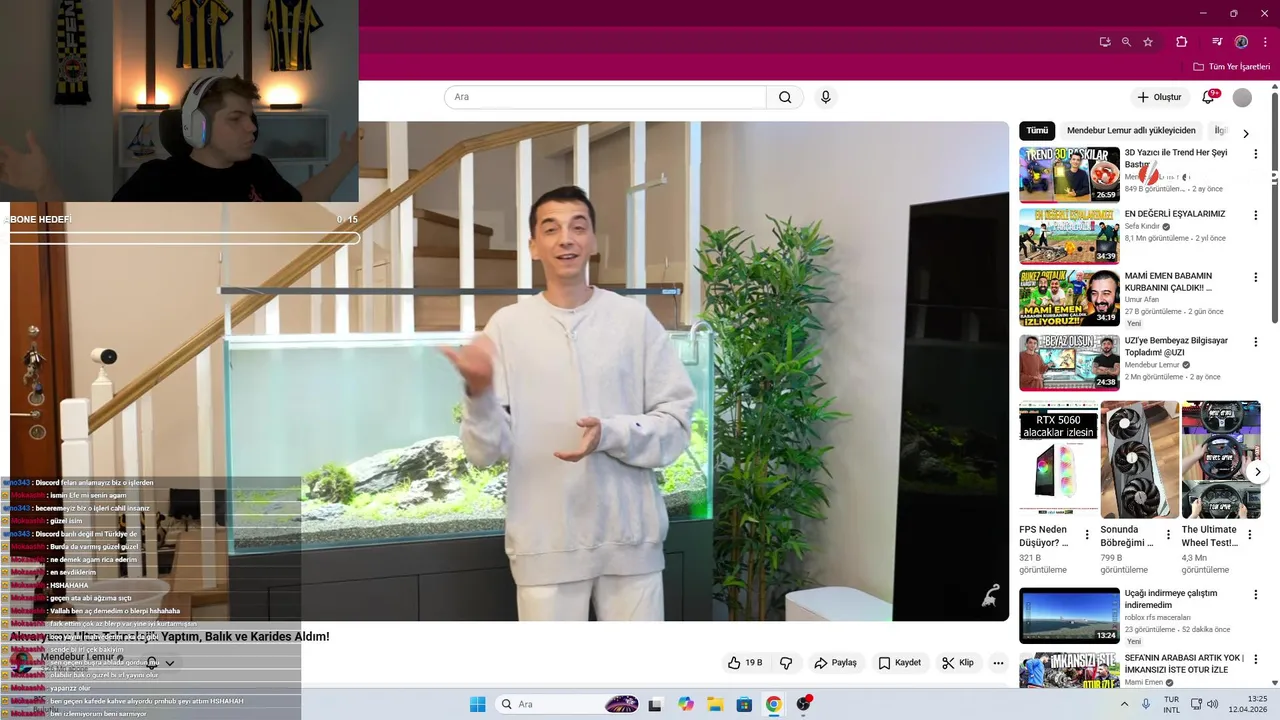Like the video with 19 B likes

click(x=745, y=663)
